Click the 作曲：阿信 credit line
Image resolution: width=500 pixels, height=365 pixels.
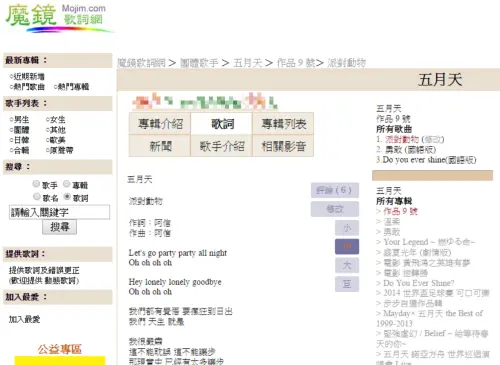point(150,233)
